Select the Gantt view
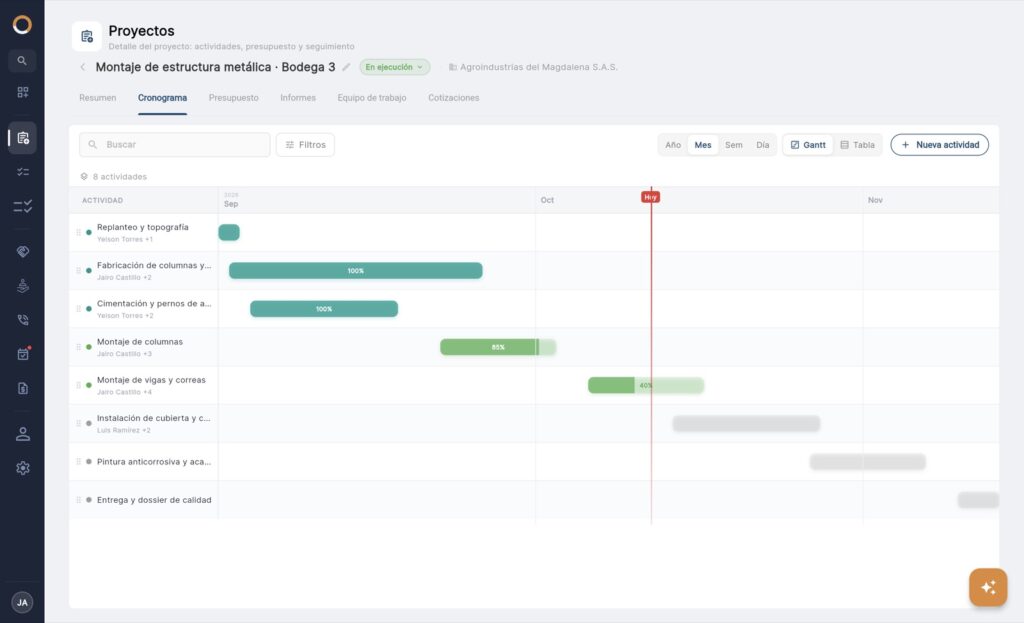The height and width of the screenshot is (623, 1024). (808, 145)
